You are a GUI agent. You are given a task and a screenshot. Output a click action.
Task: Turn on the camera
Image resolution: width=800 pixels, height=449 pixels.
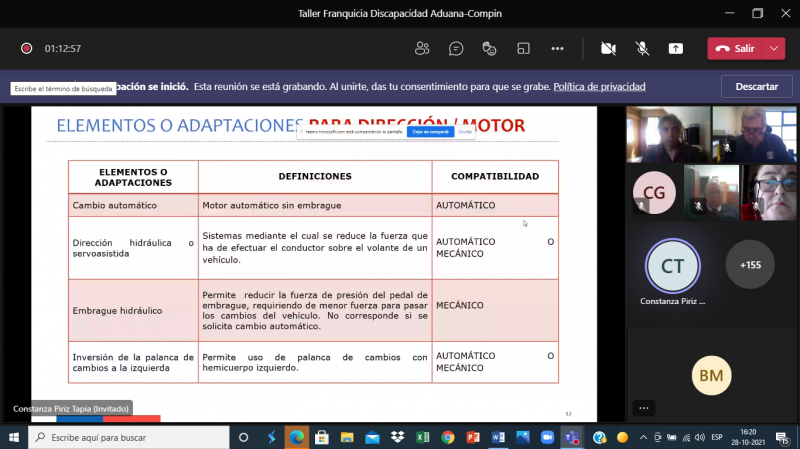click(x=608, y=48)
